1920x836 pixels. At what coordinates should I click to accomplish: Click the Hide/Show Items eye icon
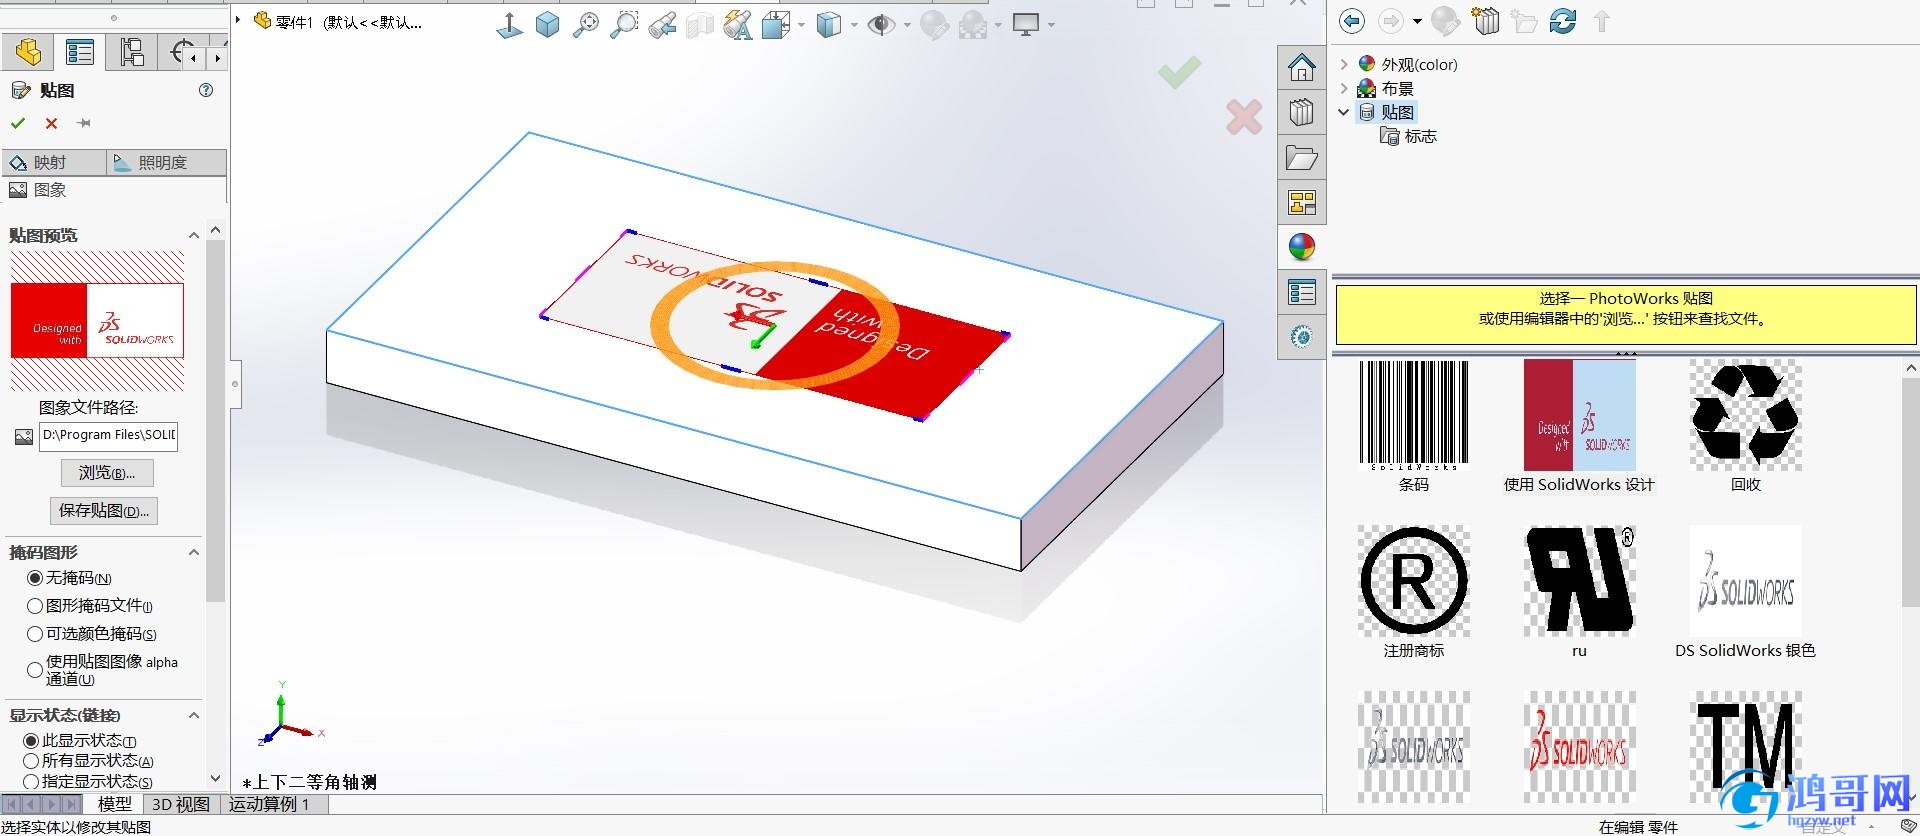[881, 25]
